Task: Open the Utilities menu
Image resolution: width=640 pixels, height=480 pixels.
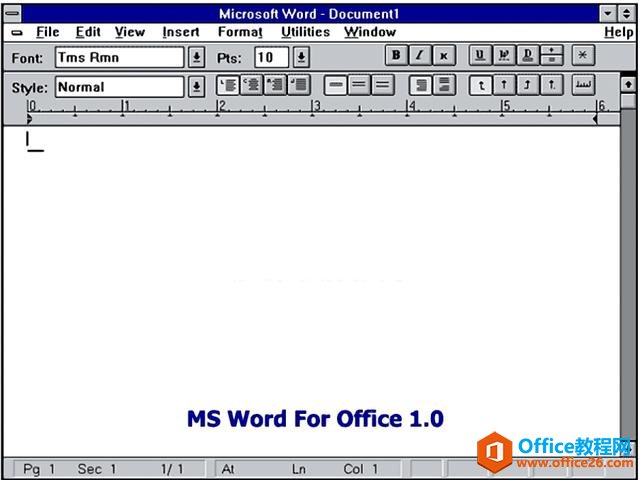Action: pyautogui.click(x=306, y=32)
